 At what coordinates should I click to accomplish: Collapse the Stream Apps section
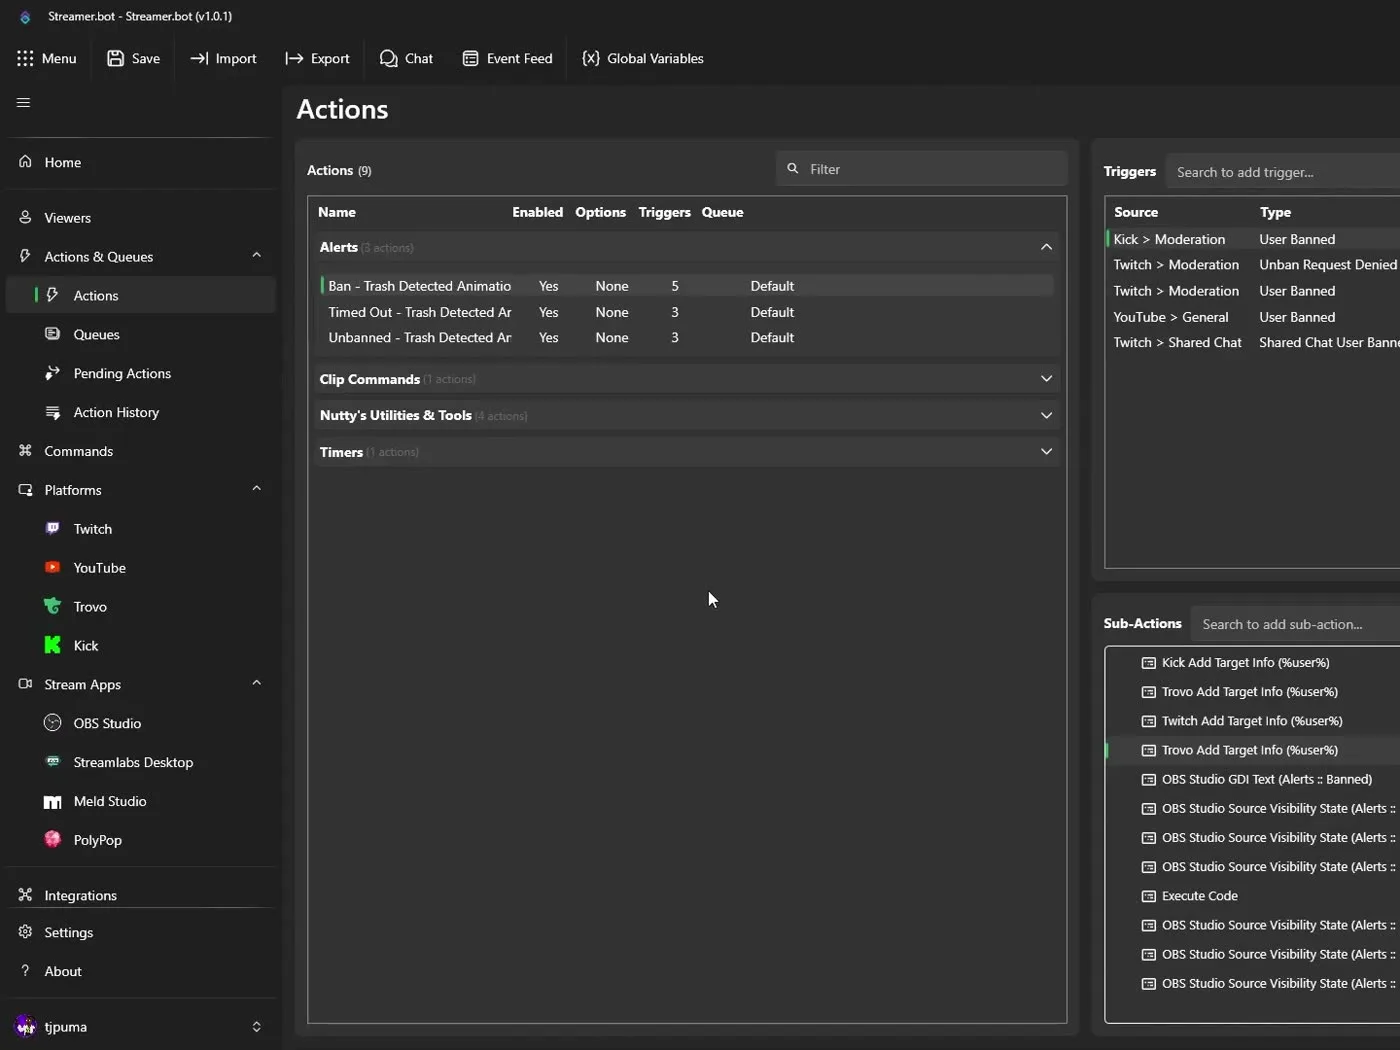point(256,683)
